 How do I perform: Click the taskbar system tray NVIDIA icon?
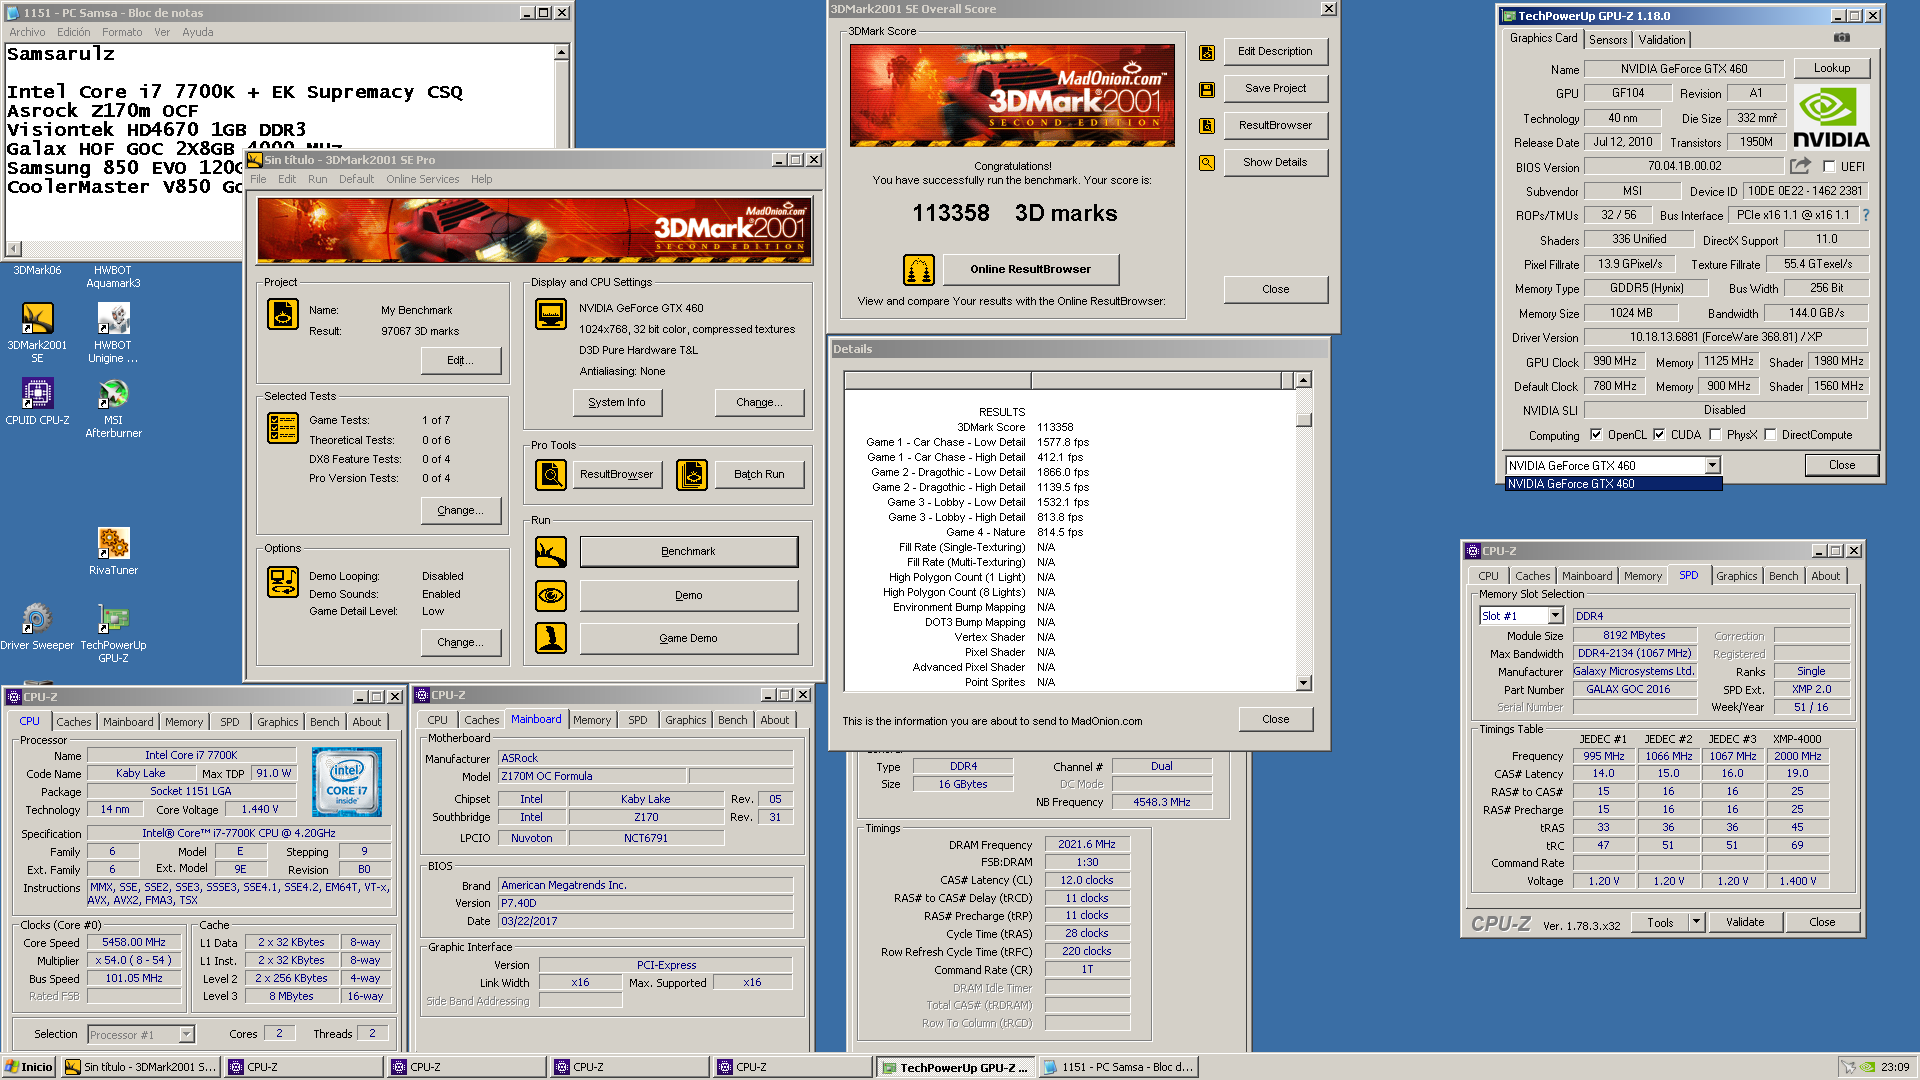(1866, 1067)
